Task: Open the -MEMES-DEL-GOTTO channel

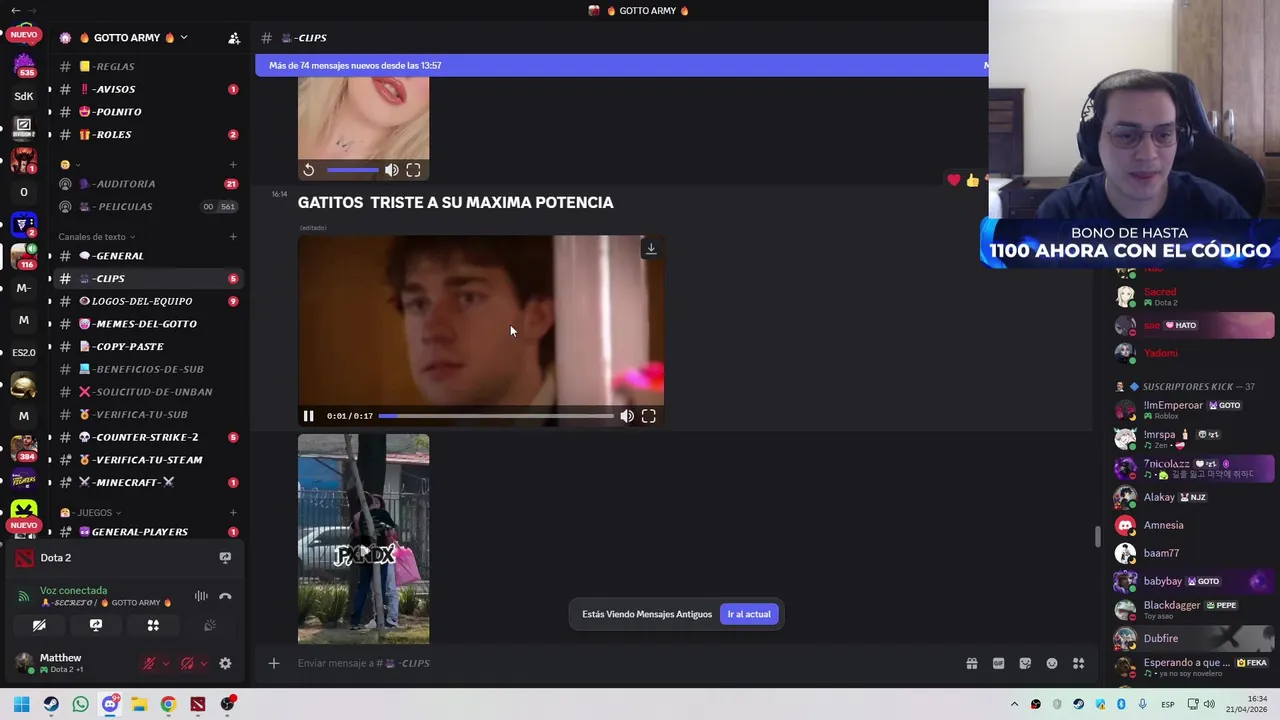Action: click(x=148, y=324)
